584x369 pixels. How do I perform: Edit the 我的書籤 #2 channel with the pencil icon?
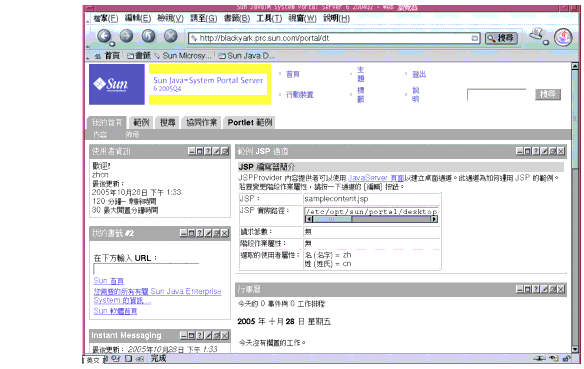coord(208,233)
